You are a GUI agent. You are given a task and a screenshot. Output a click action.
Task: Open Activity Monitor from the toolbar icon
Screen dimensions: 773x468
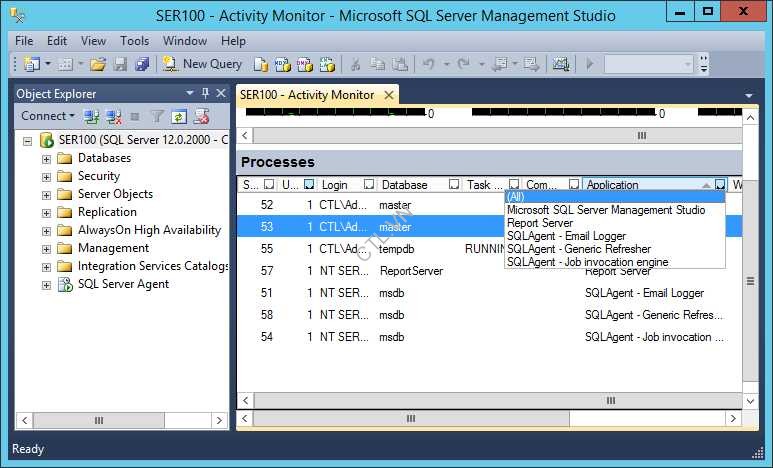click(561, 64)
